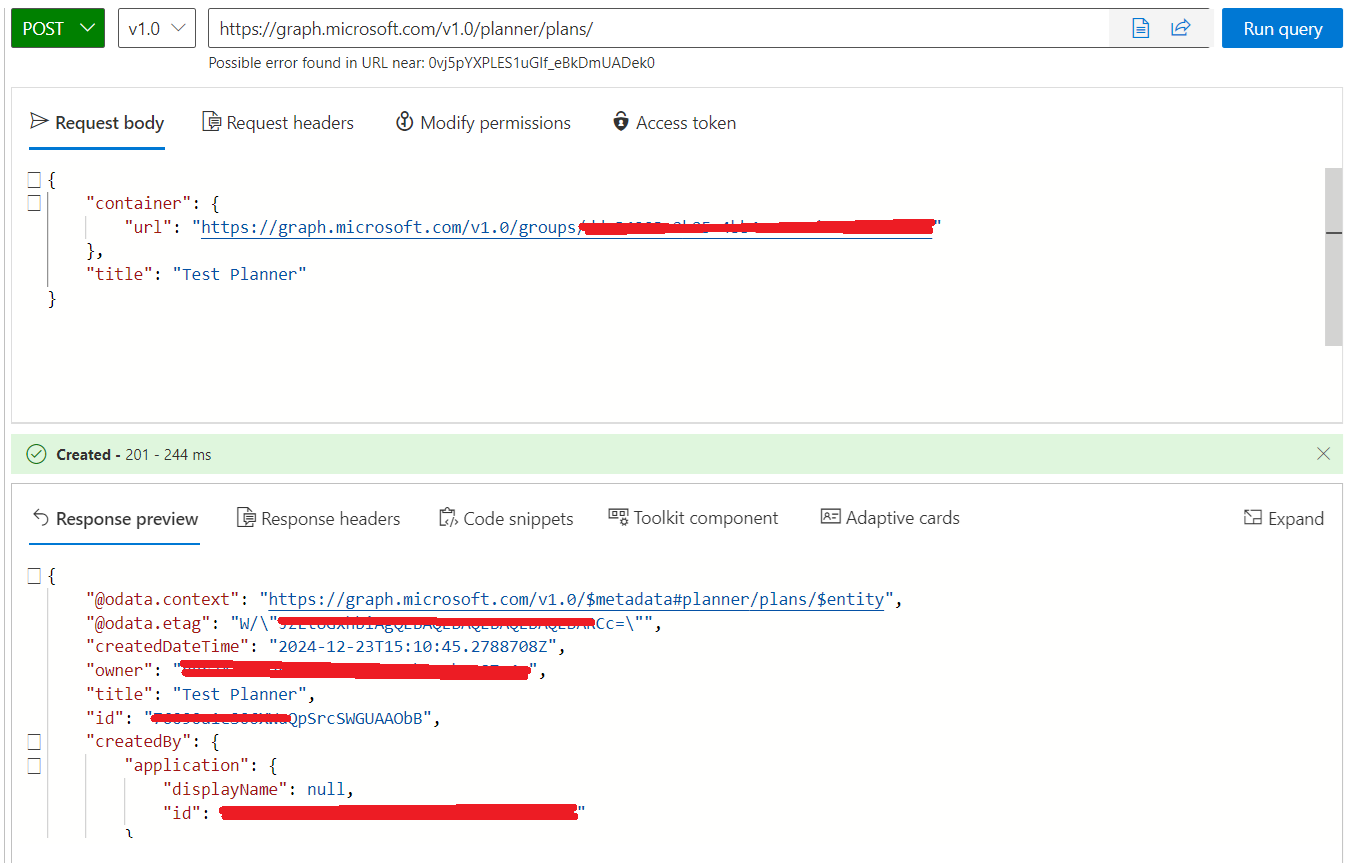Screen dimensions: 1346x863
Task: Open the Code snippets tab
Action: pos(506,519)
